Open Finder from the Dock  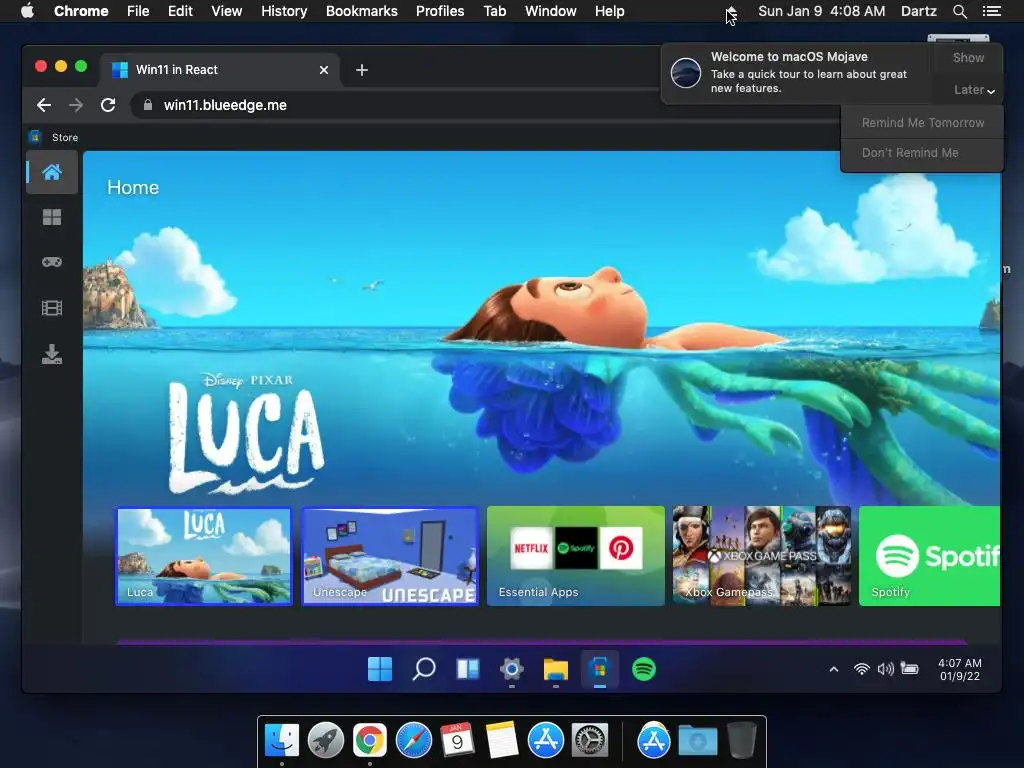(x=282, y=741)
